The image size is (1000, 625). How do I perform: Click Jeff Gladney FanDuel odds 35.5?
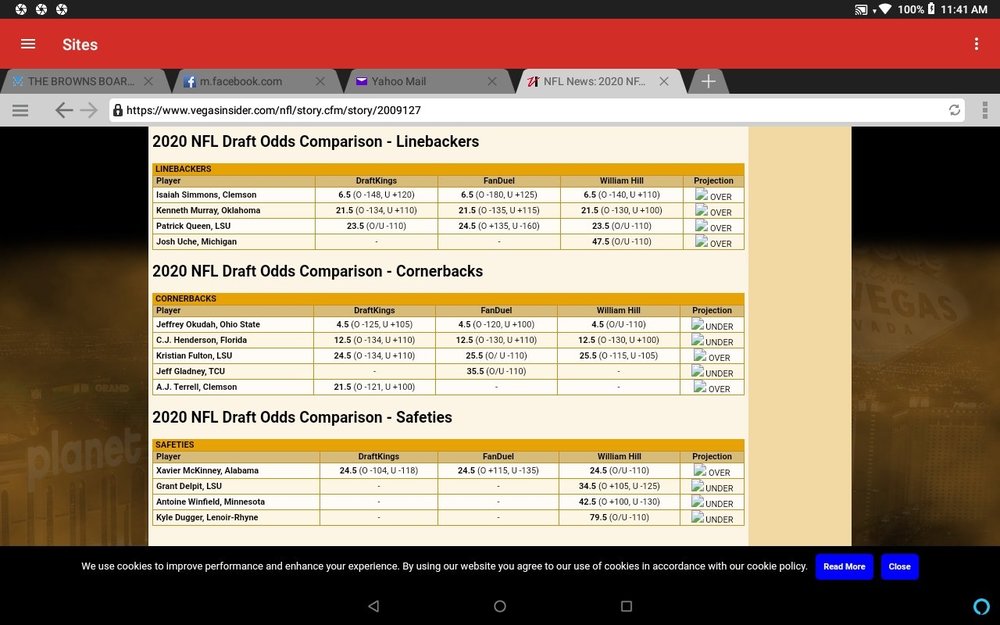coord(496,371)
